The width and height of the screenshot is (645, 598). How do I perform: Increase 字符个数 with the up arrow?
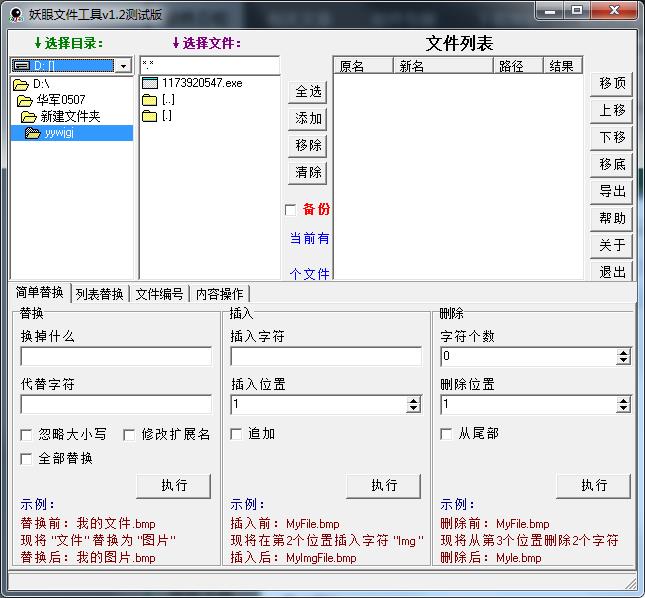point(624,352)
